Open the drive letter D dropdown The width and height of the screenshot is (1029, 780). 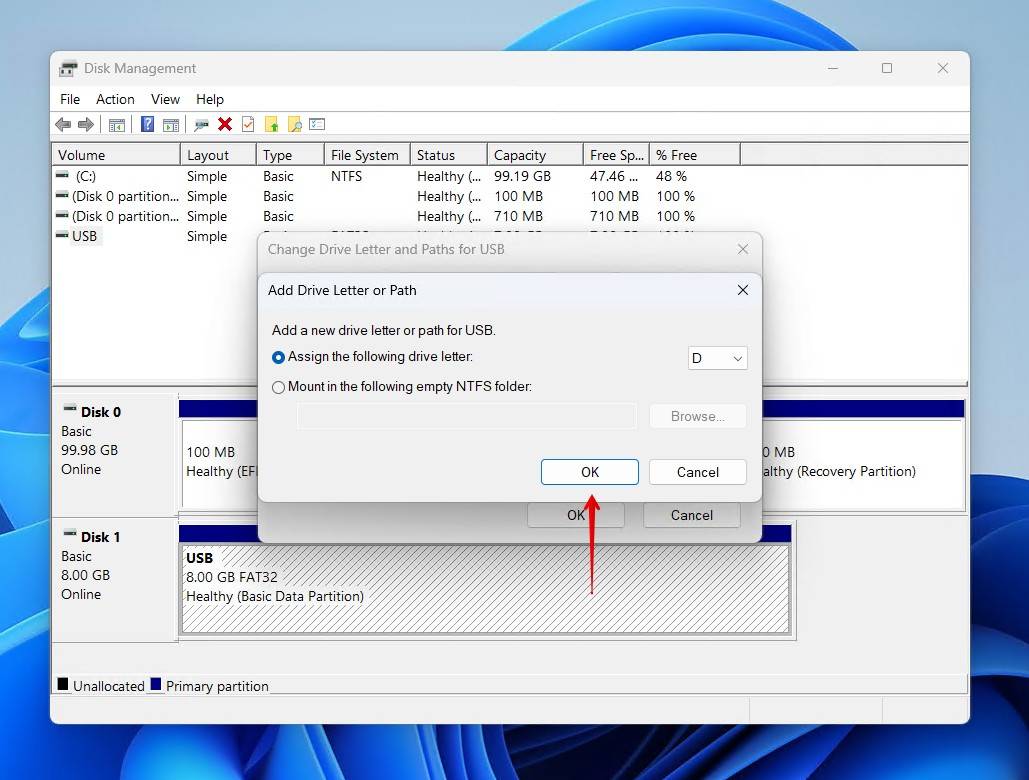point(717,358)
